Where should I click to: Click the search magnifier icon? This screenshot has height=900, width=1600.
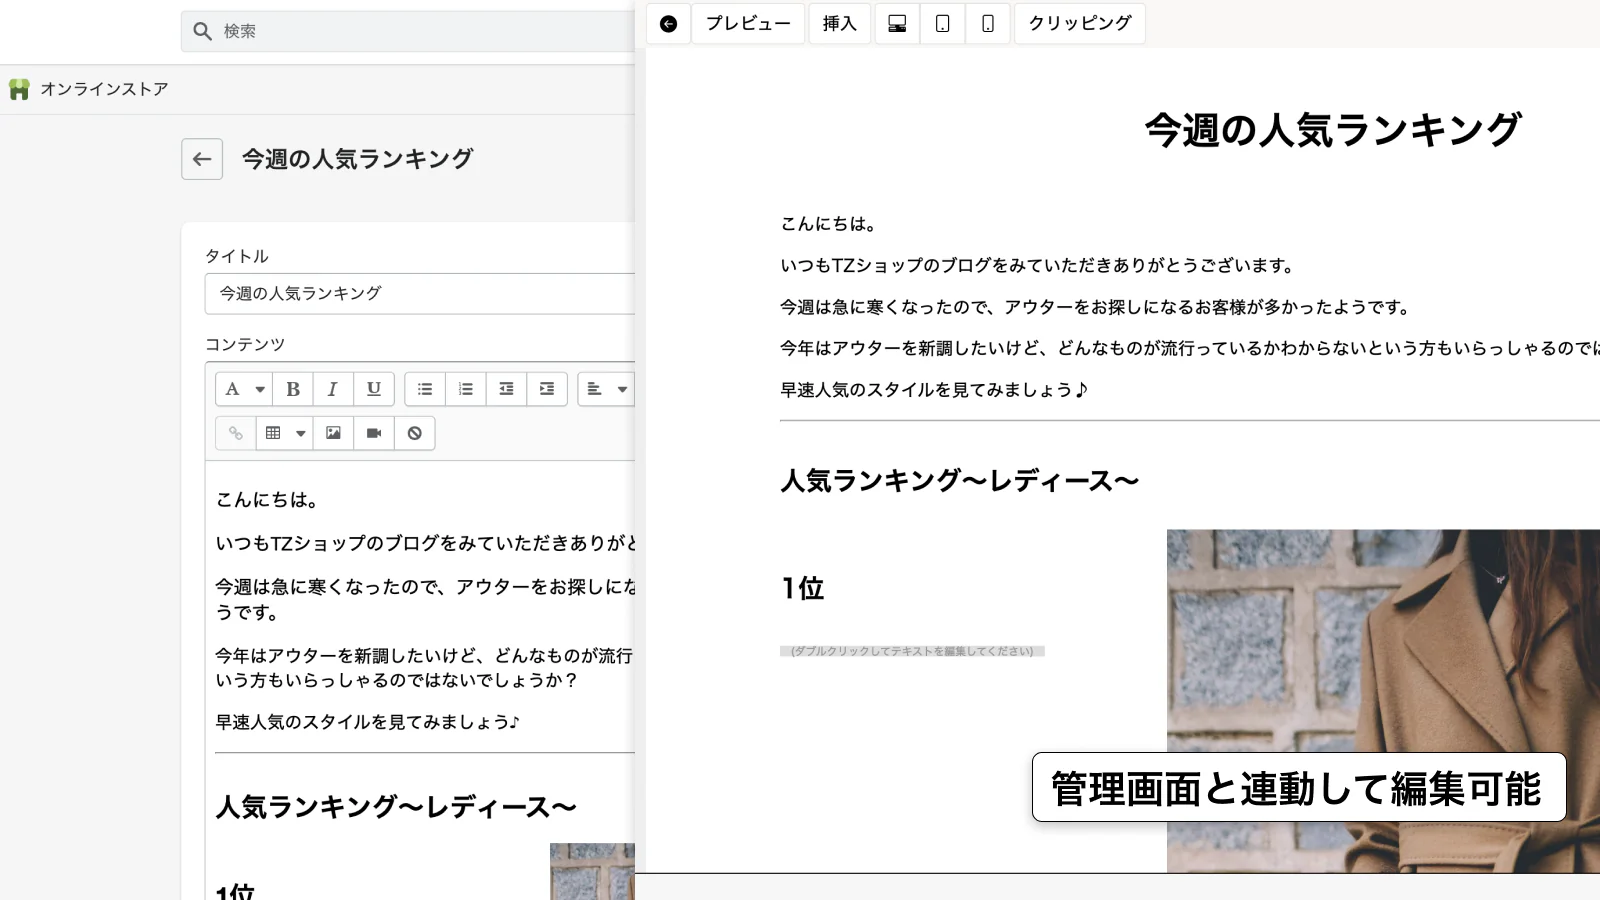tap(203, 31)
